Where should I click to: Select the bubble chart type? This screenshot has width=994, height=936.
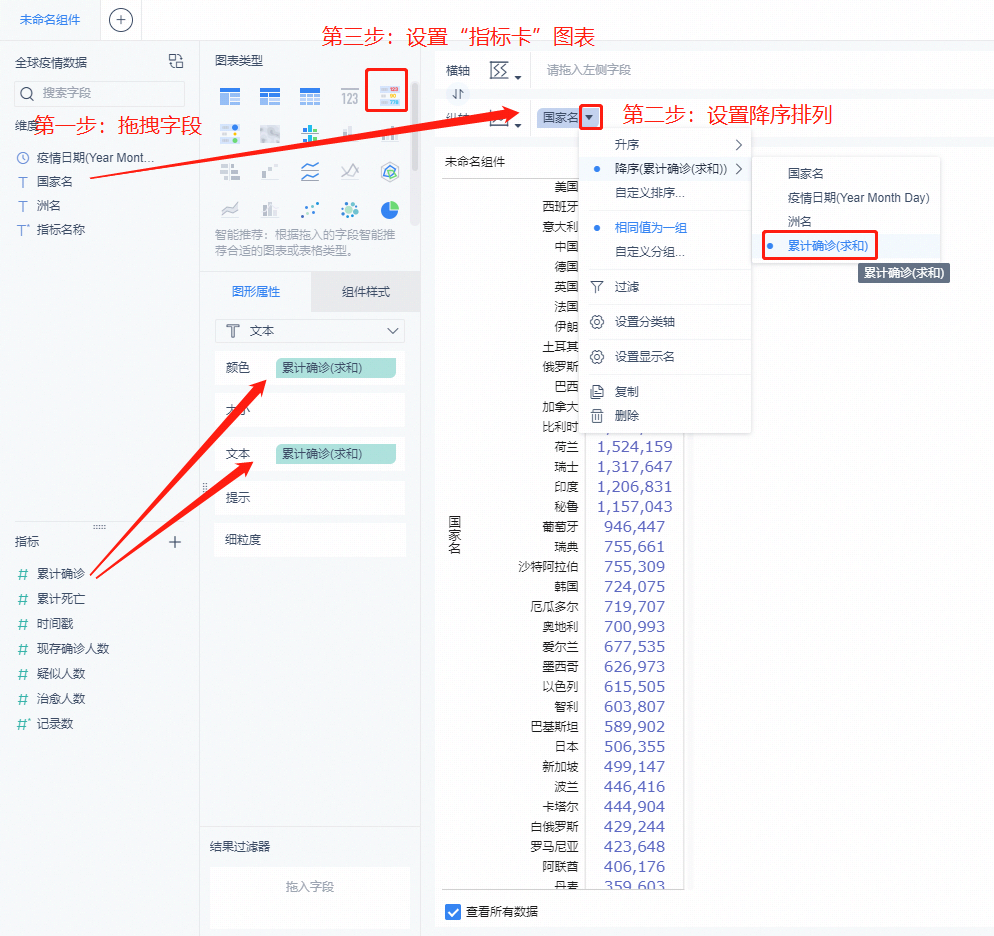click(348, 208)
